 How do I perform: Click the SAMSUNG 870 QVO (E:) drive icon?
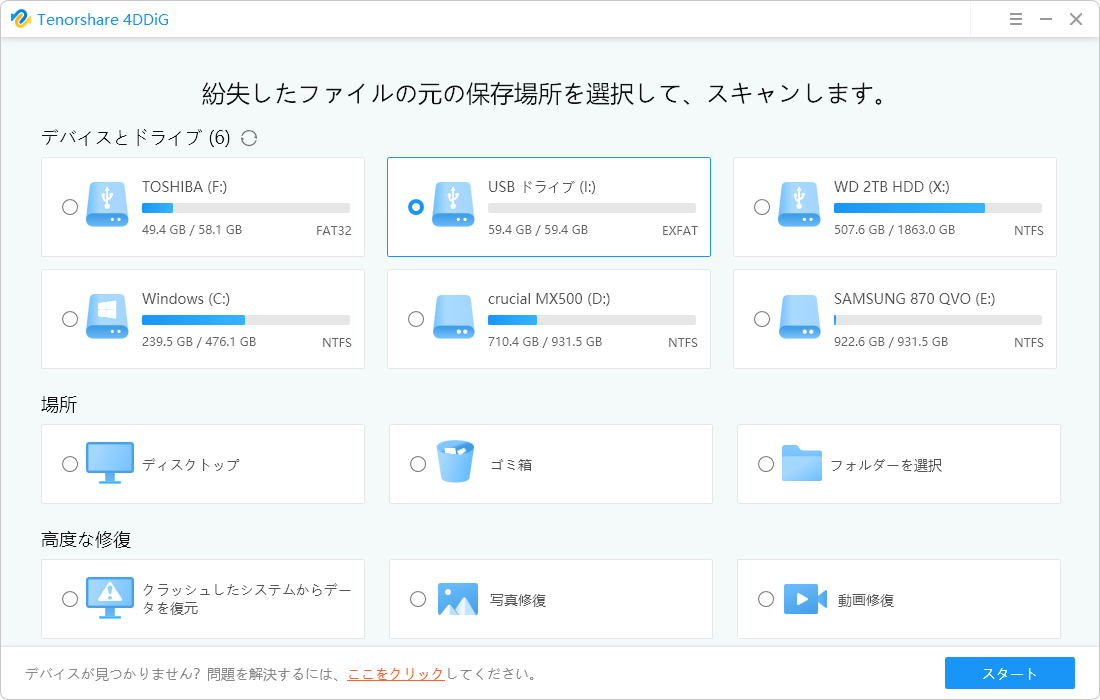pyautogui.click(x=799, y=316)
